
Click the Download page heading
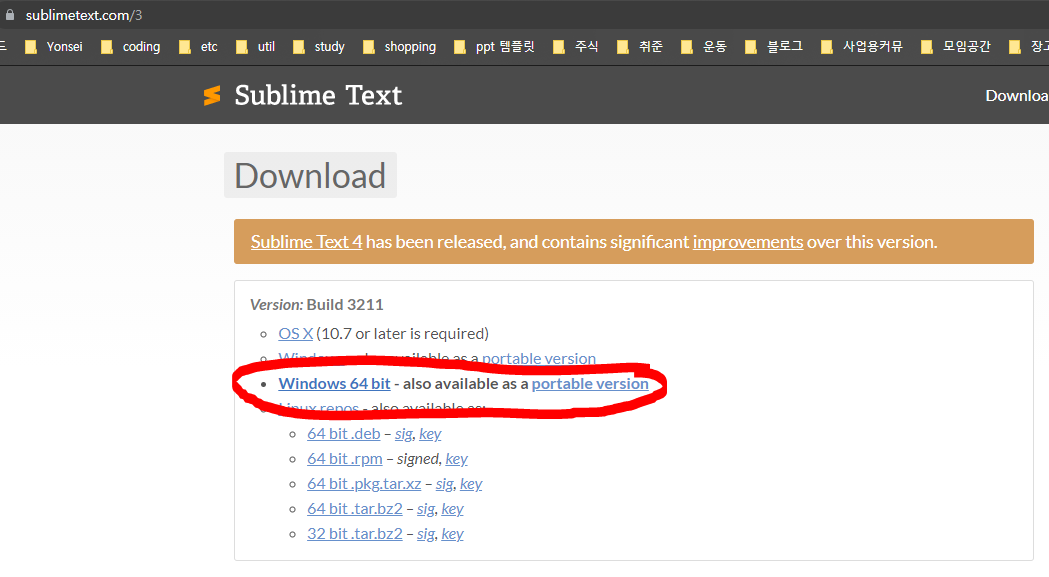(310, 175)
